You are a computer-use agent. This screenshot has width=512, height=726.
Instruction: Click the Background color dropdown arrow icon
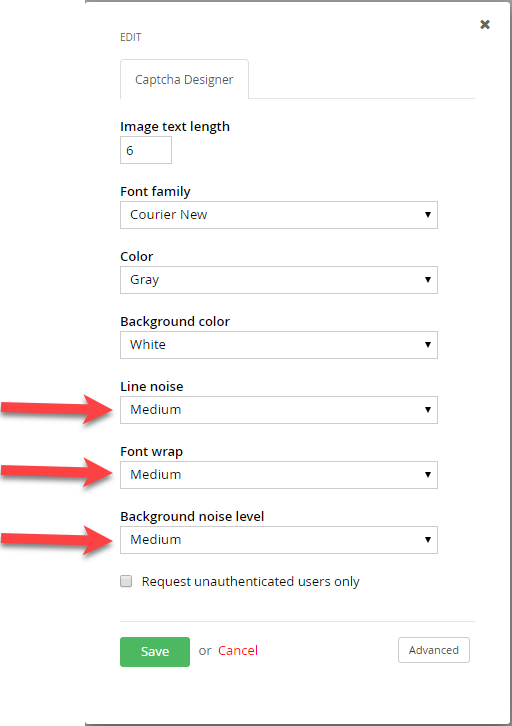[x=428, y=344]
